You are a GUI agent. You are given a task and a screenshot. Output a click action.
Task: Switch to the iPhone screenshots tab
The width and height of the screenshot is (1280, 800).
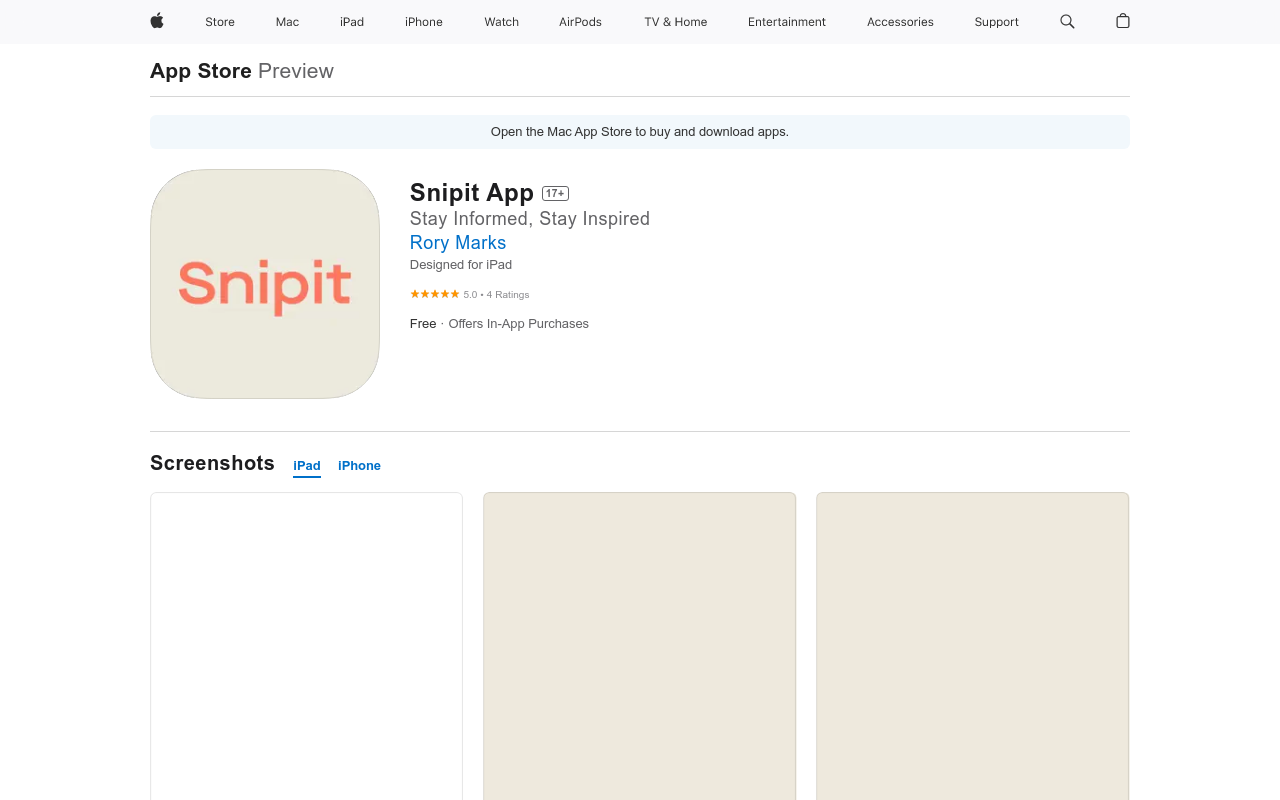pos(359,466)
